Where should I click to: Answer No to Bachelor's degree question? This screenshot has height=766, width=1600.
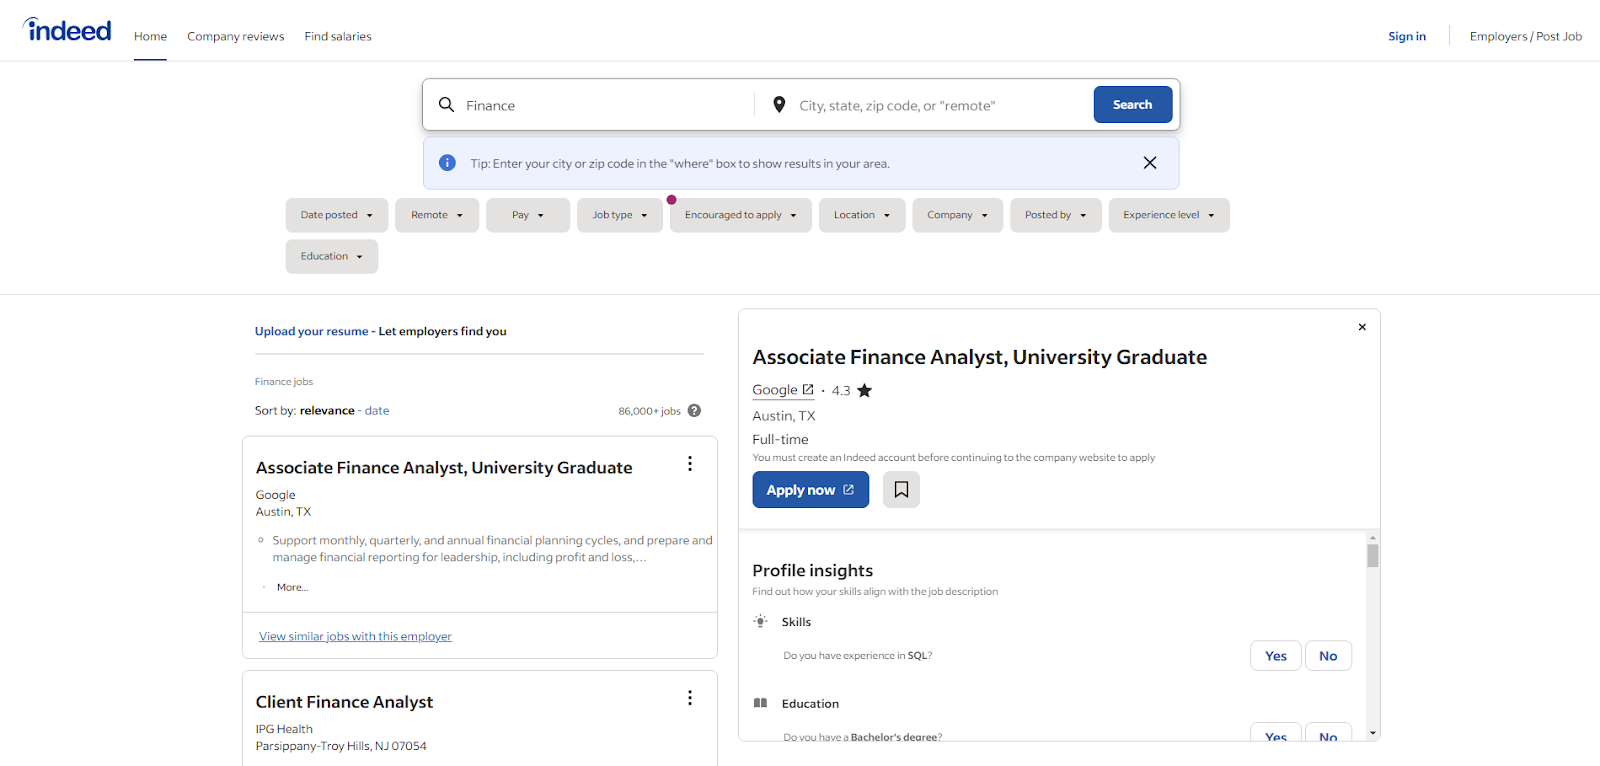coord(1328,735)
